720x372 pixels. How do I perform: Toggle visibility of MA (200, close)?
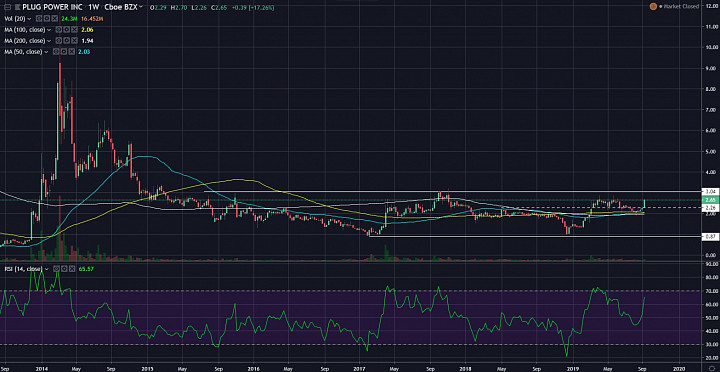click(x=58, y=40)
